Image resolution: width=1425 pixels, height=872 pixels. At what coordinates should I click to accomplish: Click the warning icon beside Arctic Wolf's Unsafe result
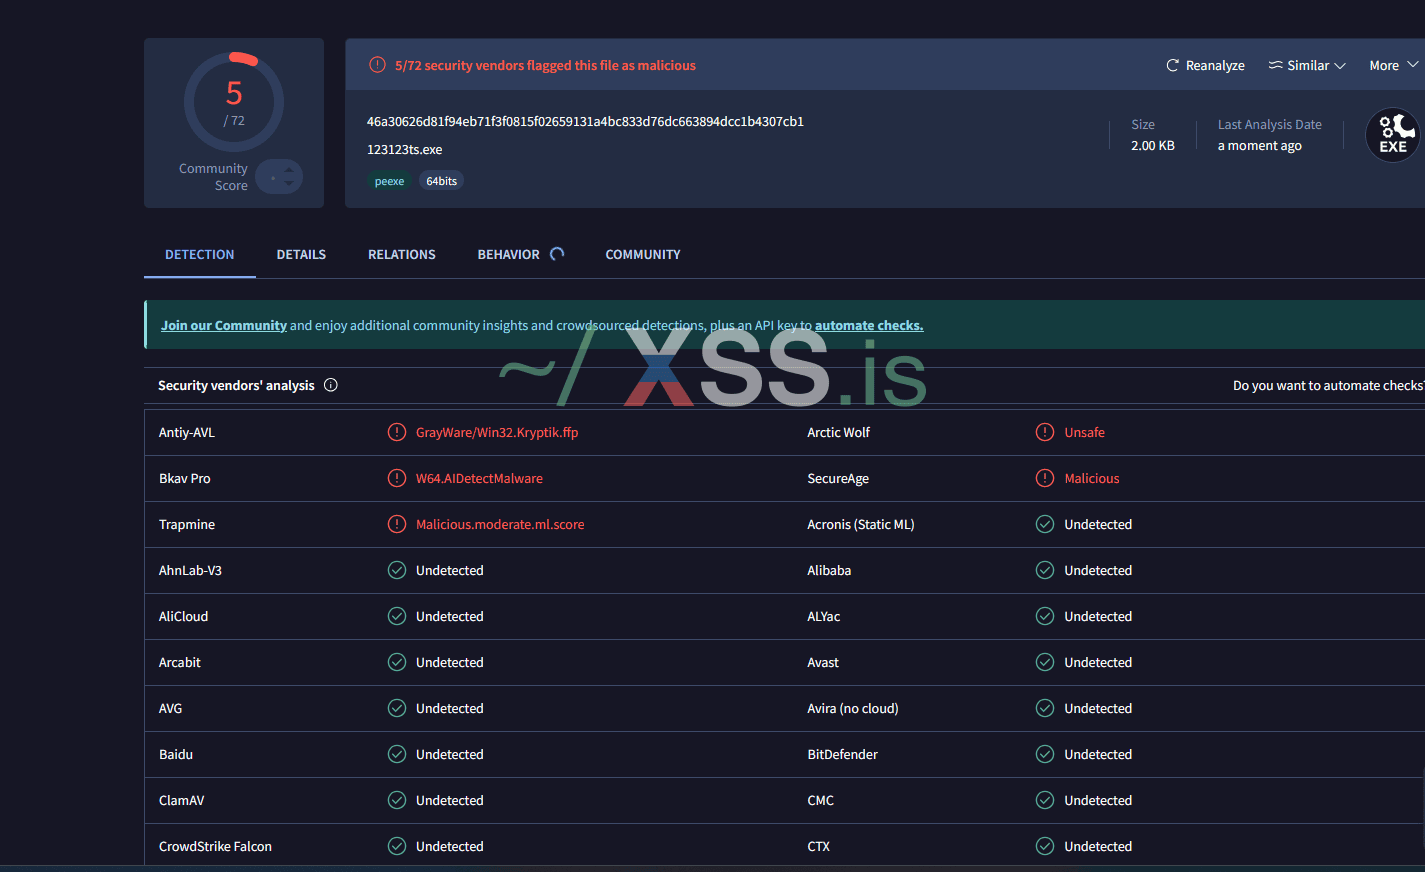click(1044, 432)
